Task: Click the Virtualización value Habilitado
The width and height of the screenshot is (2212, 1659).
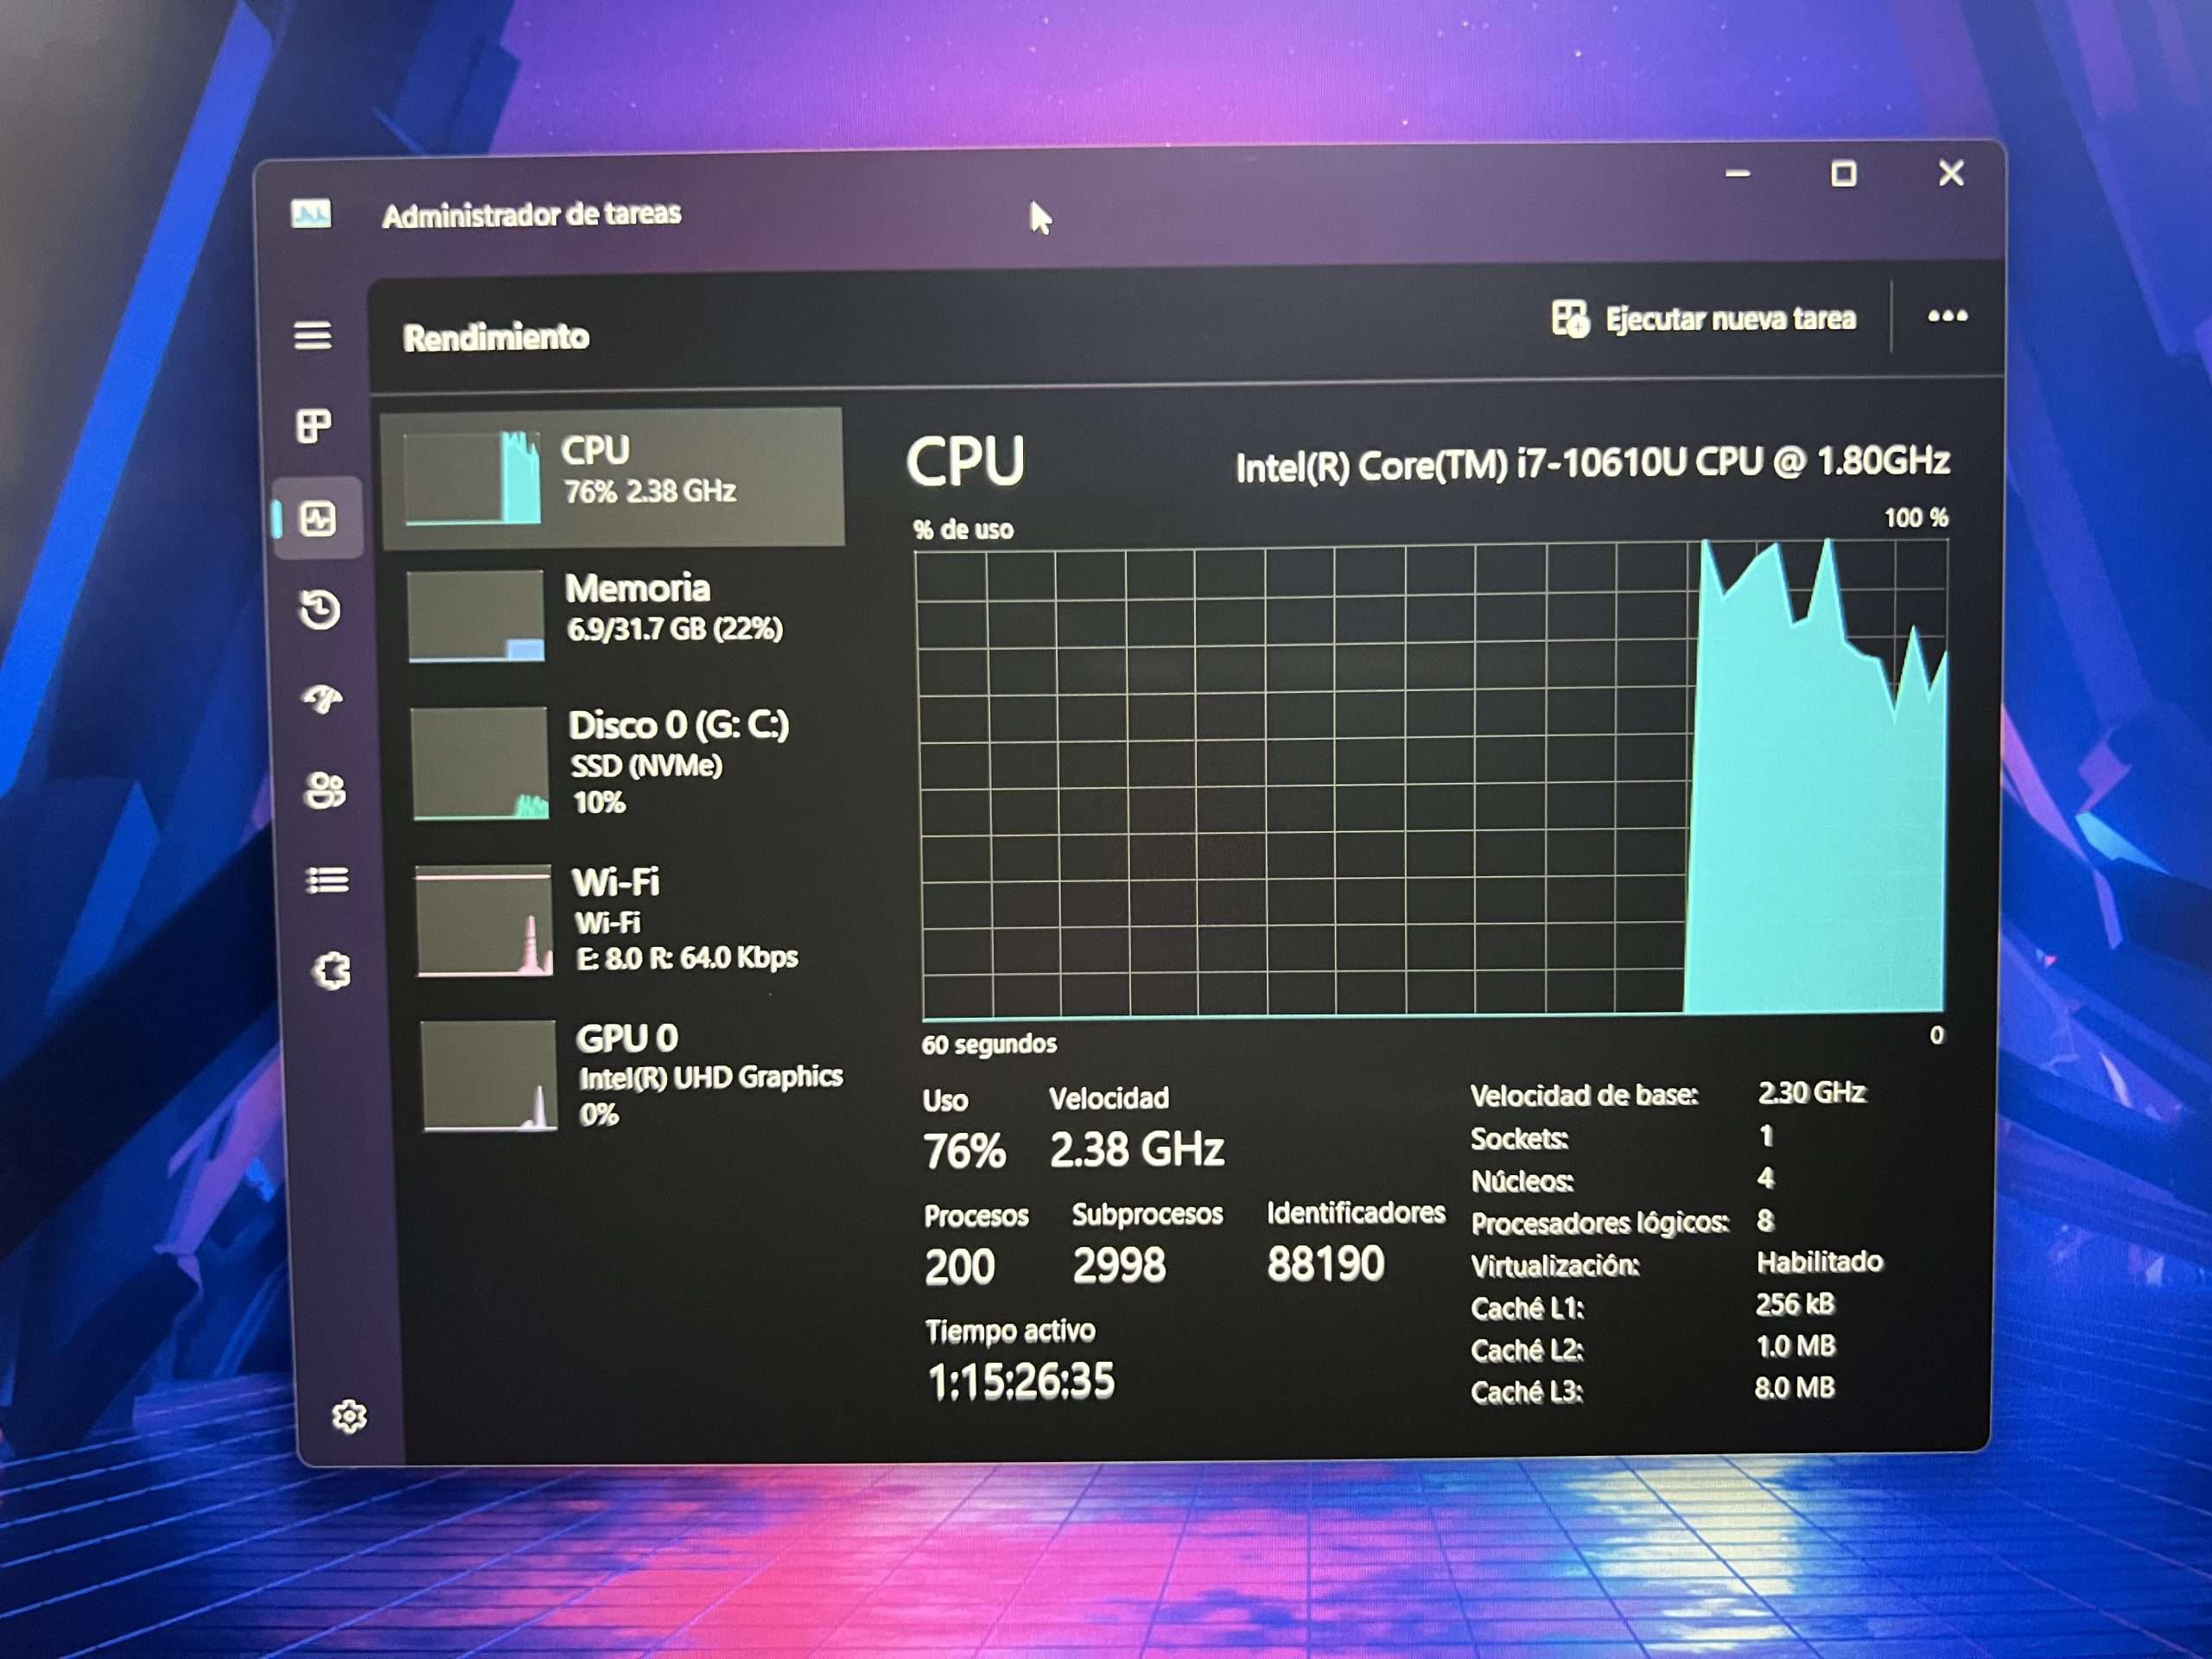Action: [x=1820, y=1262]
